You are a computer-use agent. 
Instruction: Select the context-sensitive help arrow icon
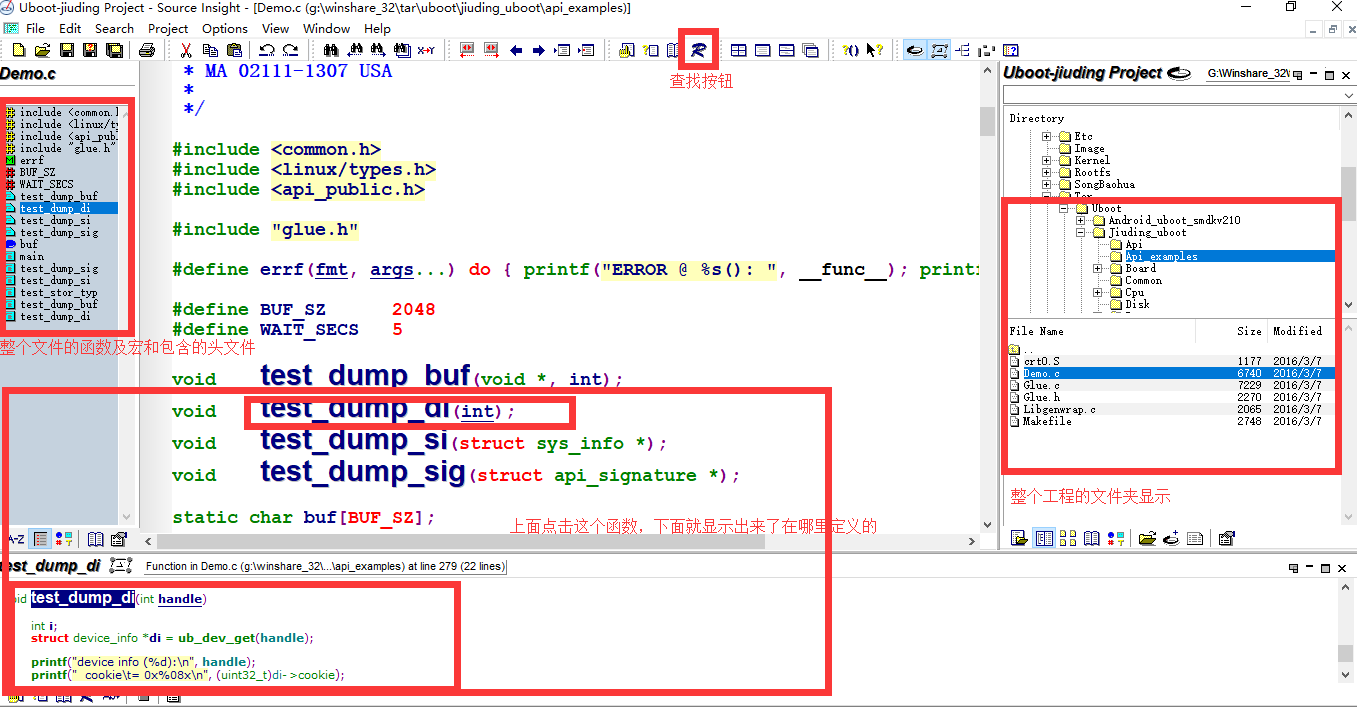872,50
